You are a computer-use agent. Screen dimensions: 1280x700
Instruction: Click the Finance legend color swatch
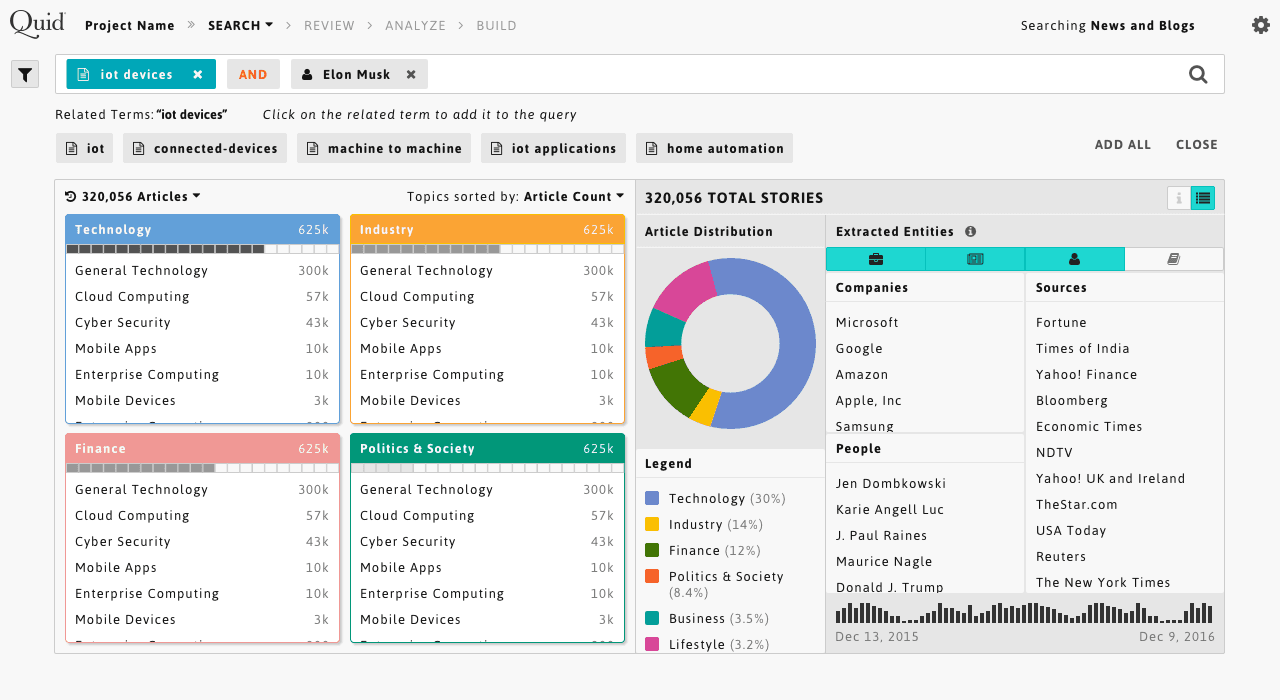[652, 550]
